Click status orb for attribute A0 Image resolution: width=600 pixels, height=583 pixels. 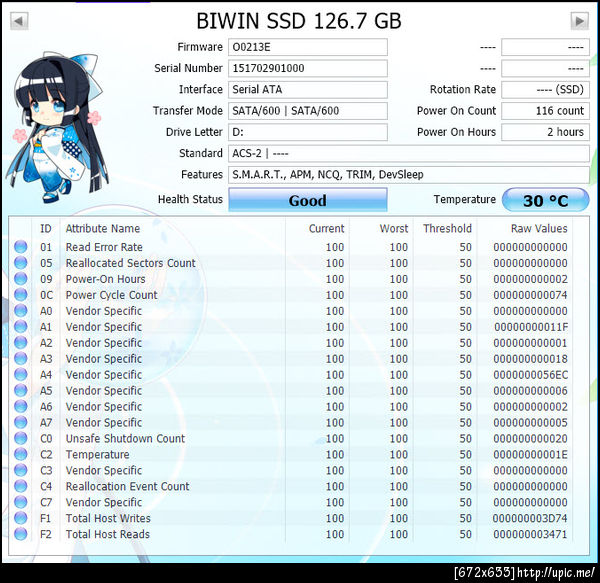[21, 311]
